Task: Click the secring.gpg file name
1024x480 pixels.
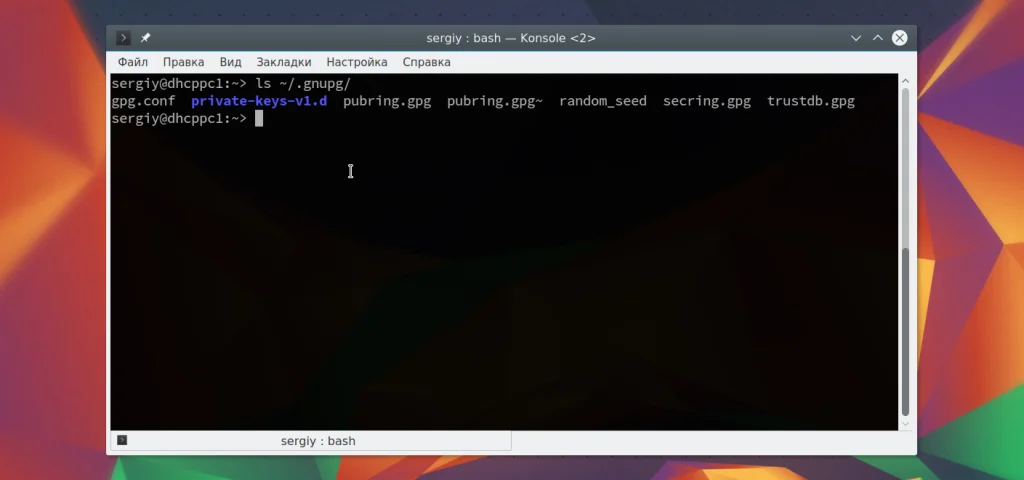Action: (x=707, y=101)
